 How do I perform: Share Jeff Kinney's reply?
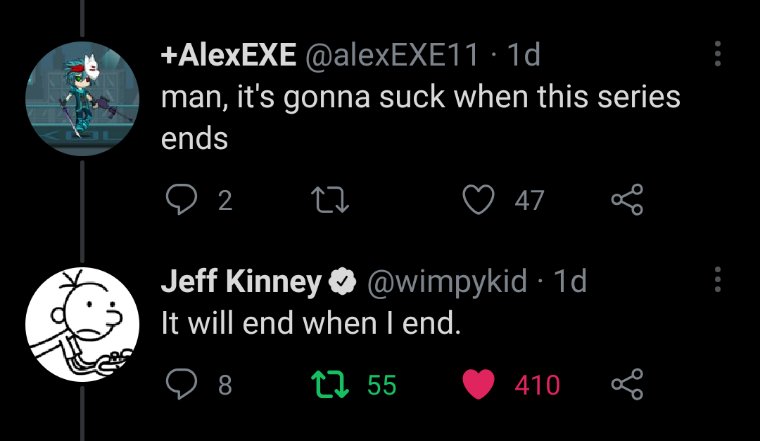[x=626, y=384]
